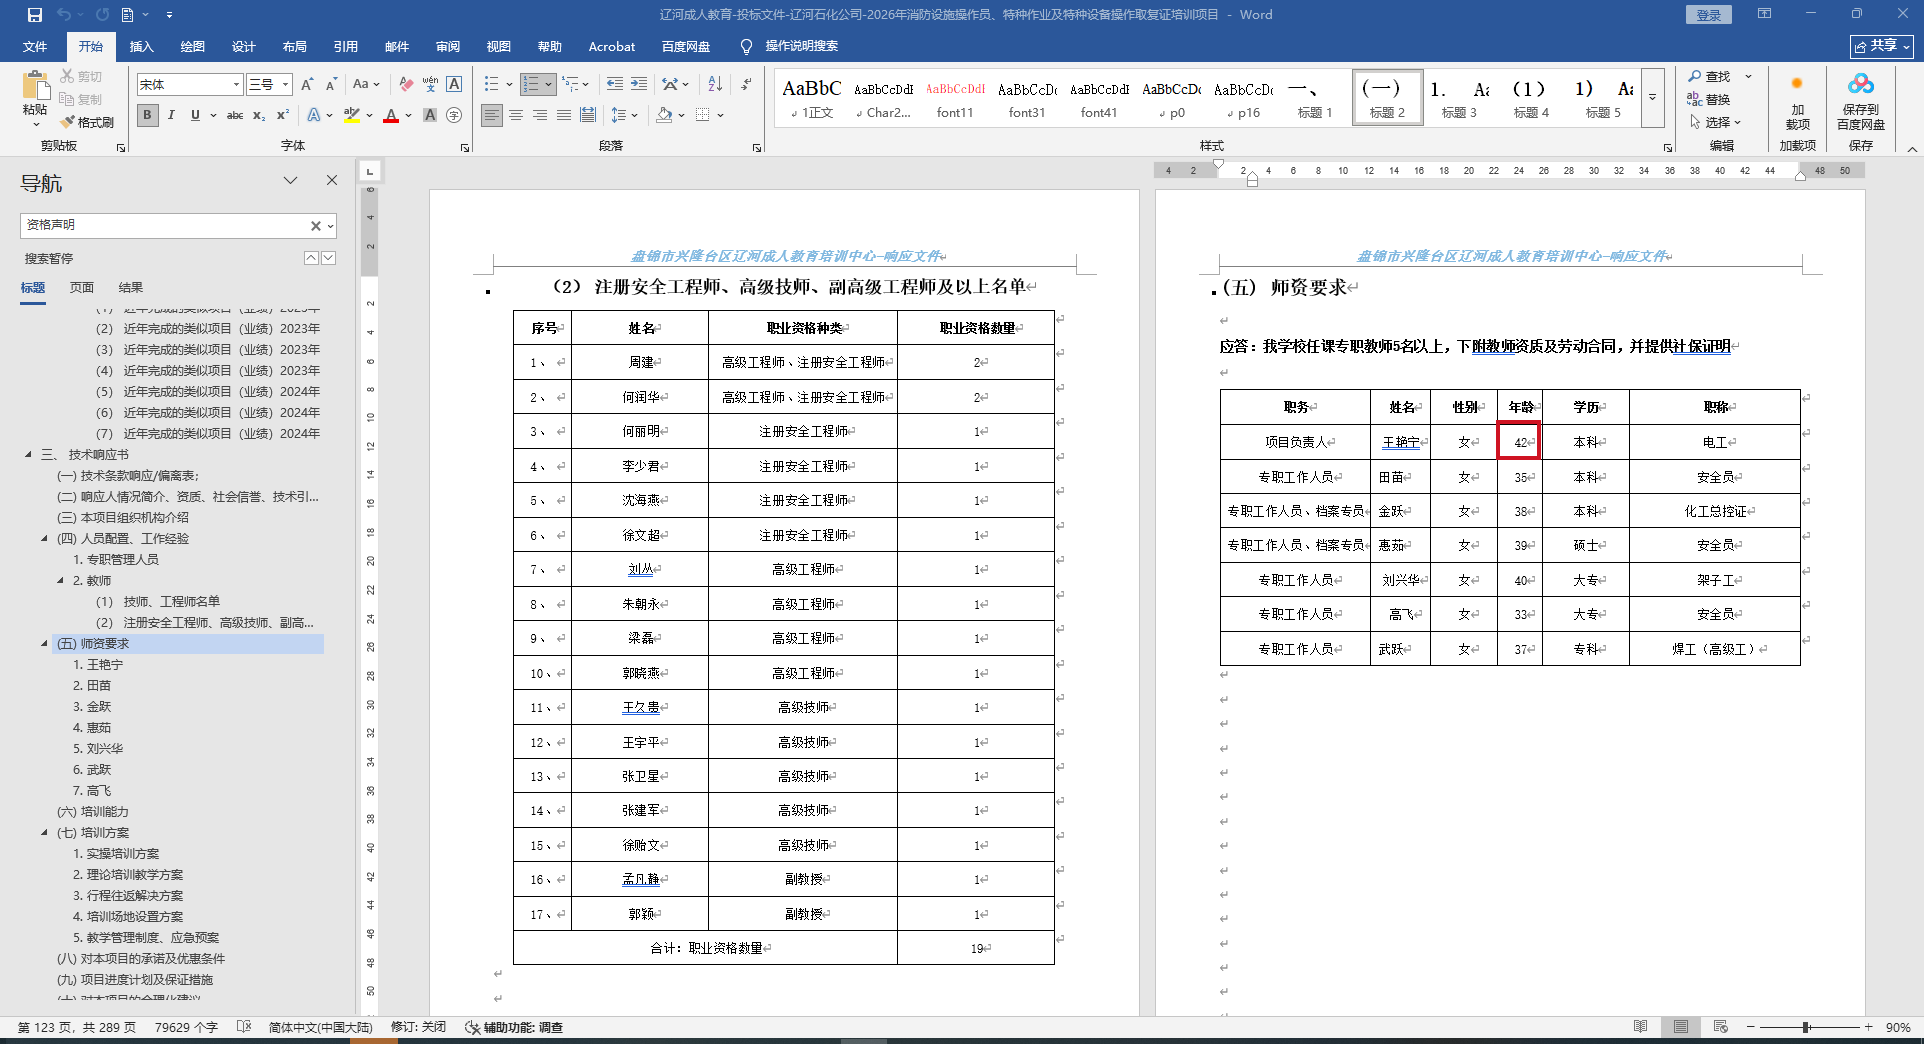Screen dimensions: 1924x1044
Task: Align paragraph to the right
Action: coord(540,115)
